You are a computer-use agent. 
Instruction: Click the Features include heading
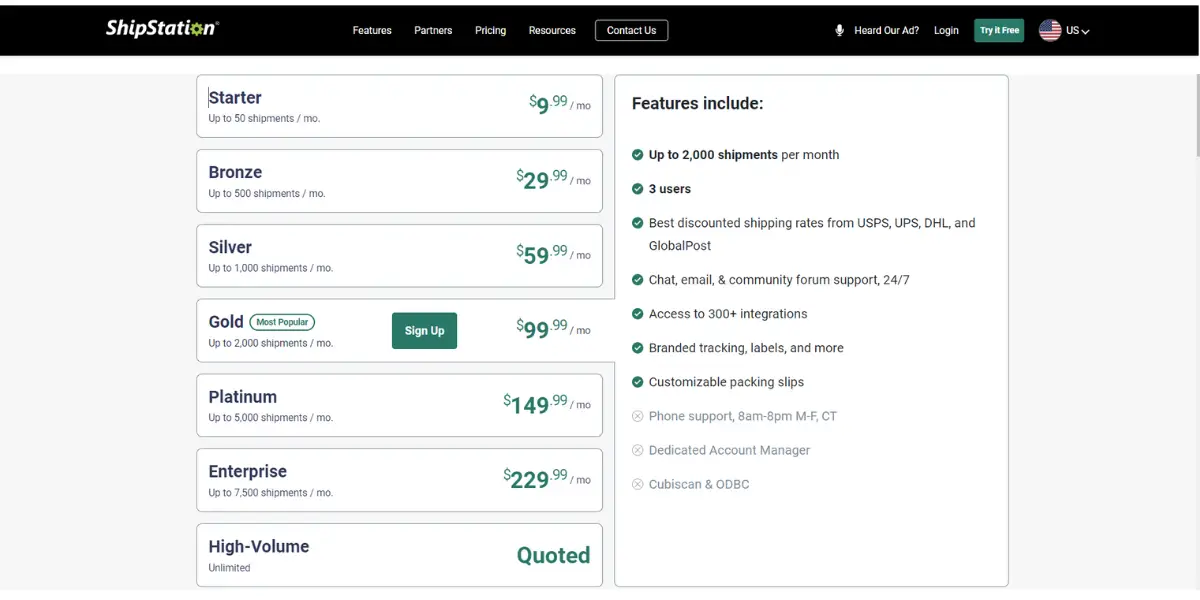tap(697, 103)
